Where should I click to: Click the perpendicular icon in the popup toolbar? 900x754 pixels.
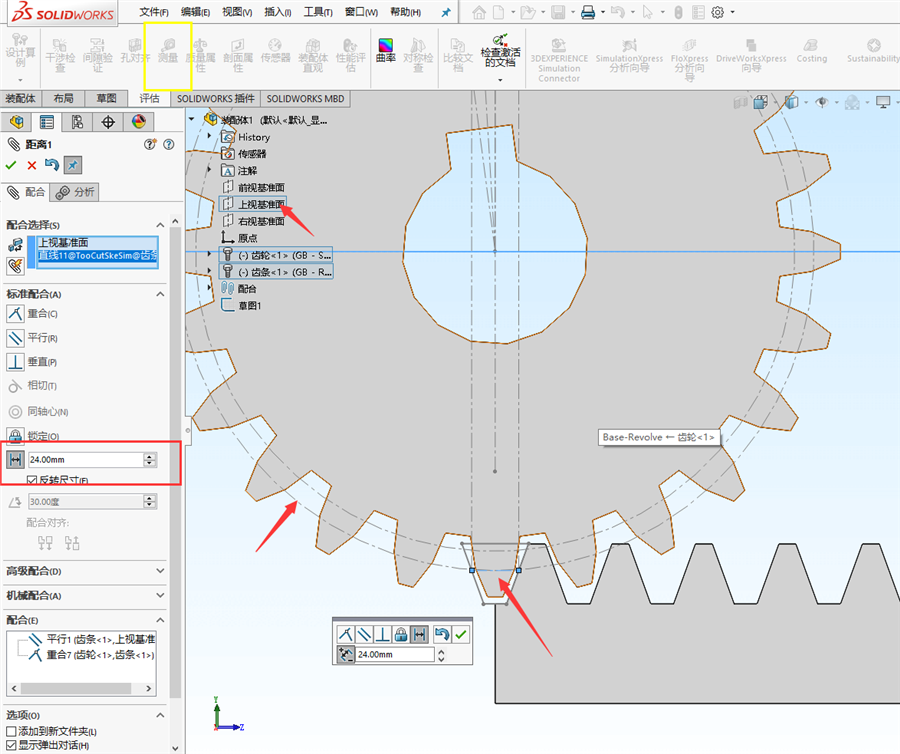pyautogui.click(x=382, y=634)
